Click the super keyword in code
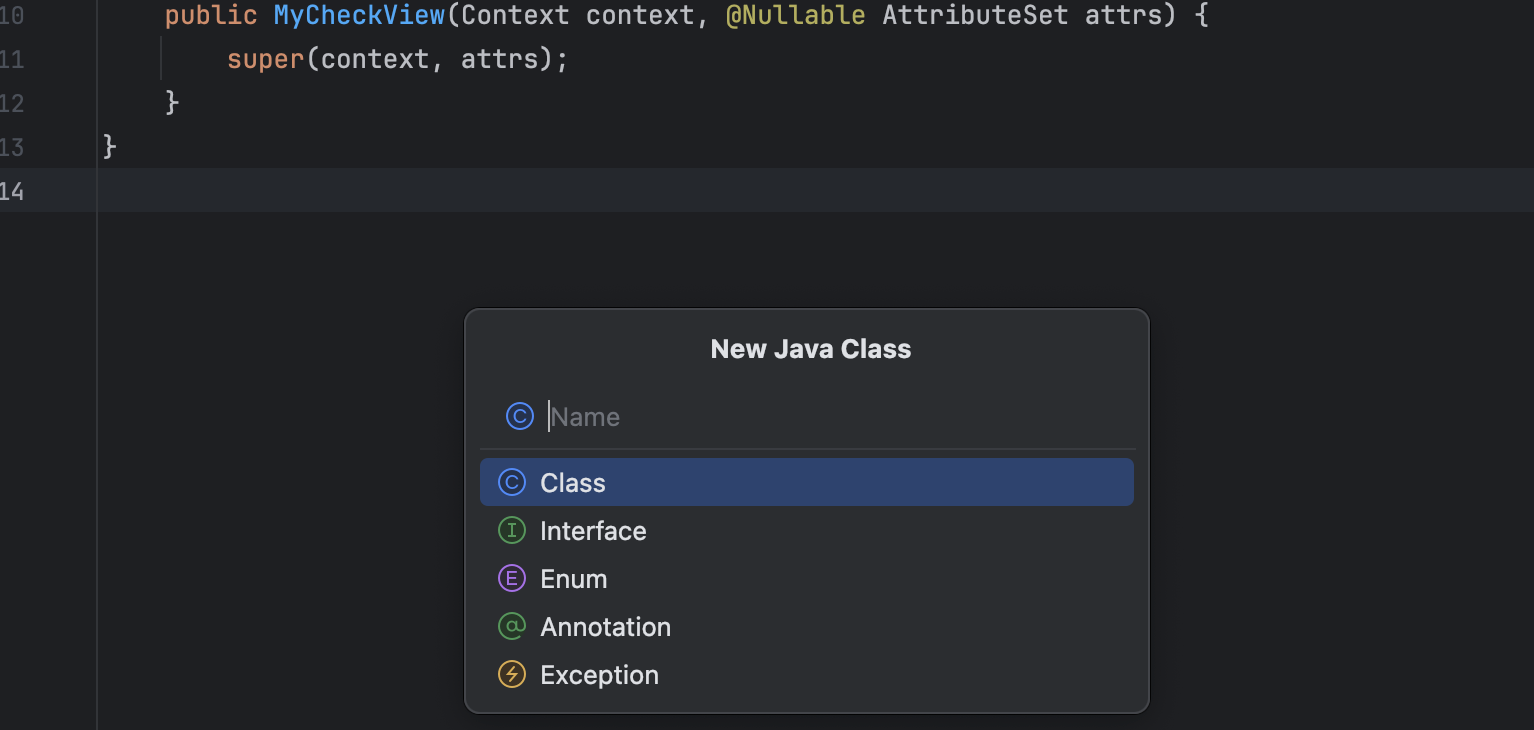Viewport: 1534px width, 730px height. [265, 60]
